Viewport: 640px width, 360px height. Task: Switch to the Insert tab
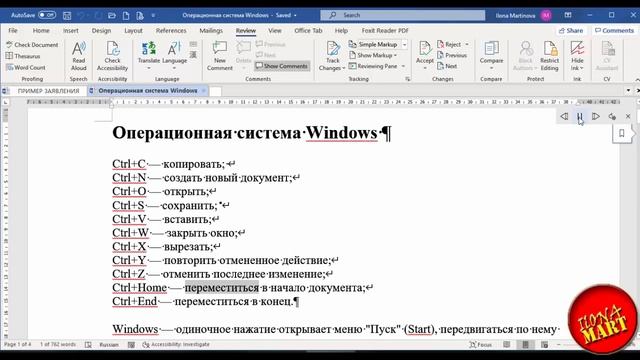click(71, 31)
